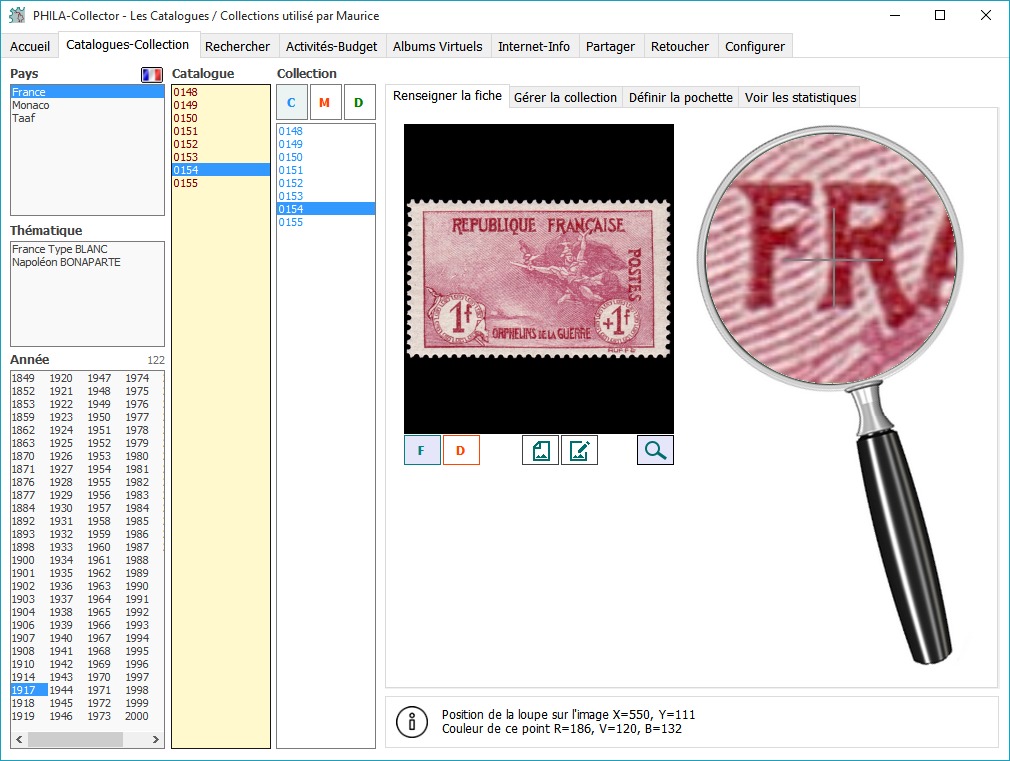Select collection entry 0155

click(x=326, y=222)
